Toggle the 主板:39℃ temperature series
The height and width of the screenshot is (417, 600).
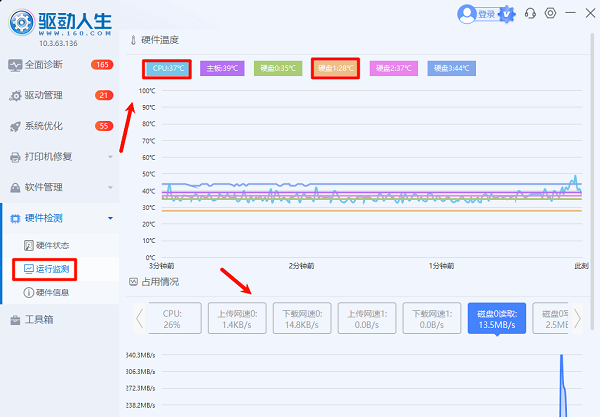tap(222, 68)
